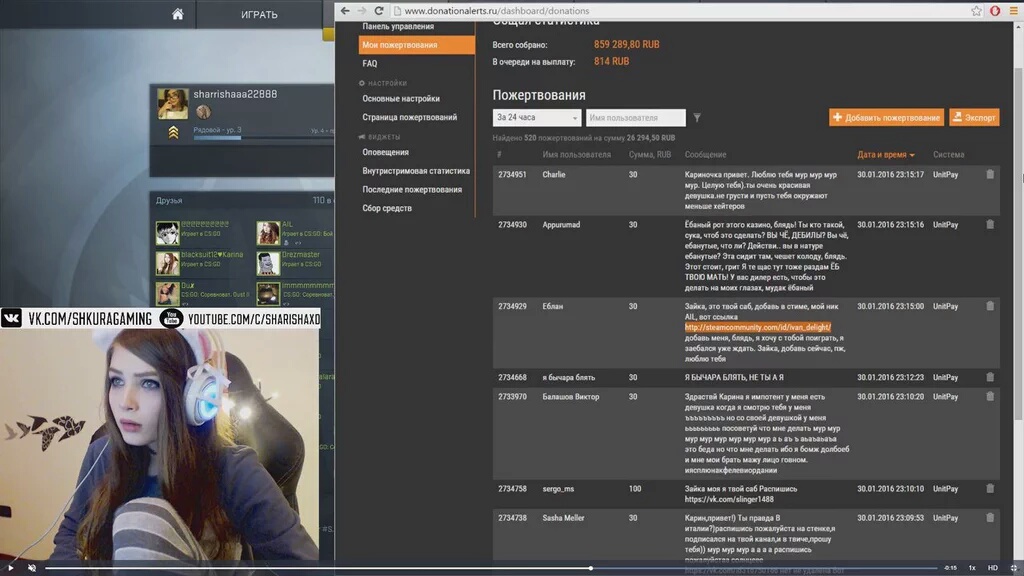
Task: Delete donation 2734738 from Sasha Meller
Action: tap(990, 518)
